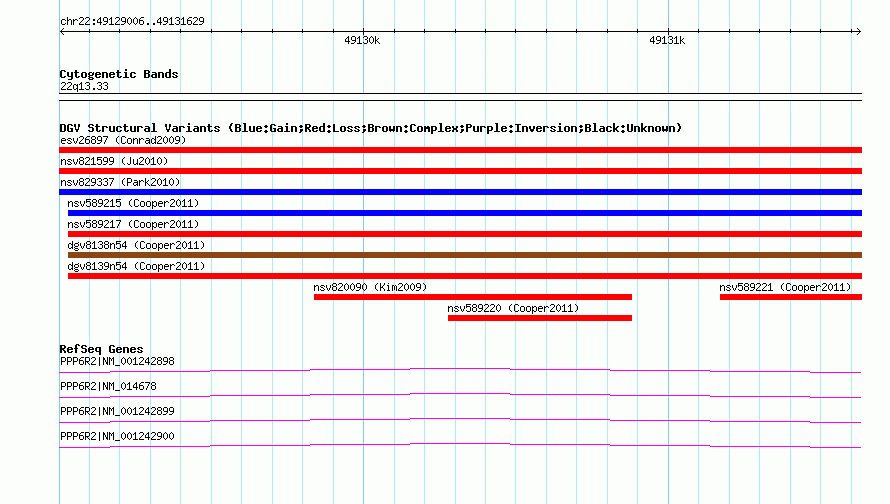Select the red esv26897 loss bar
The width and height of the screenshot is (890, 504).
(x=460, y=150)
